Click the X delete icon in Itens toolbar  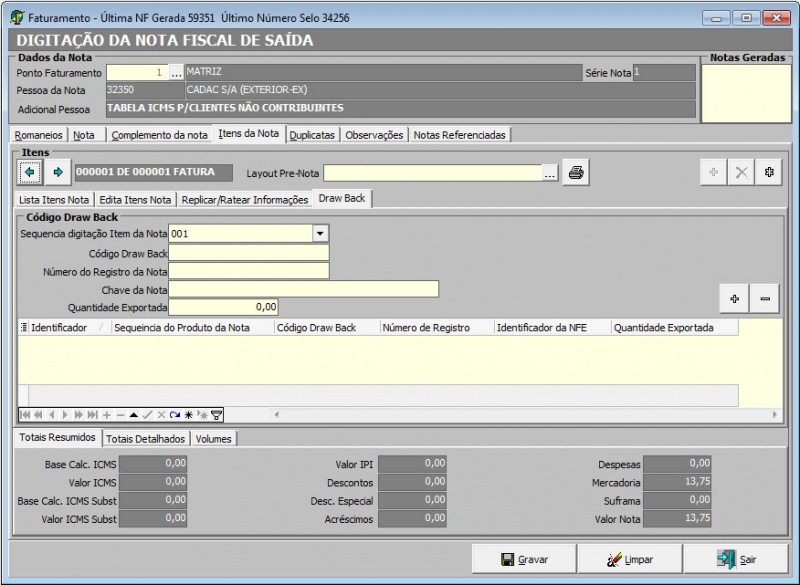(741, 173)
